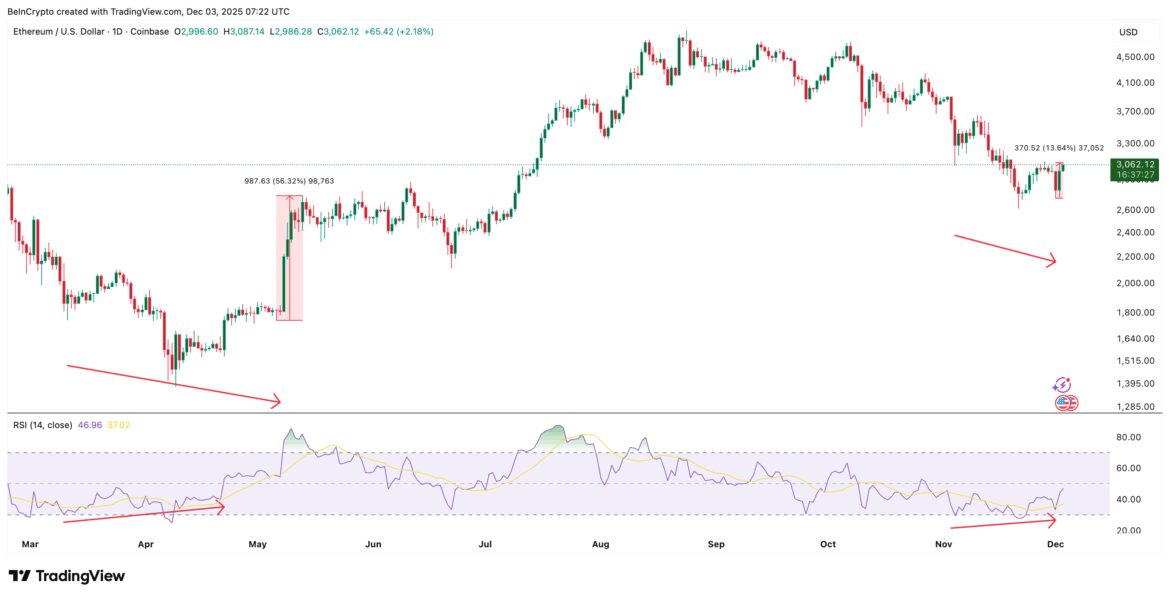
Task: Click the Aug label on the time axis
Action: coord(600,545)
